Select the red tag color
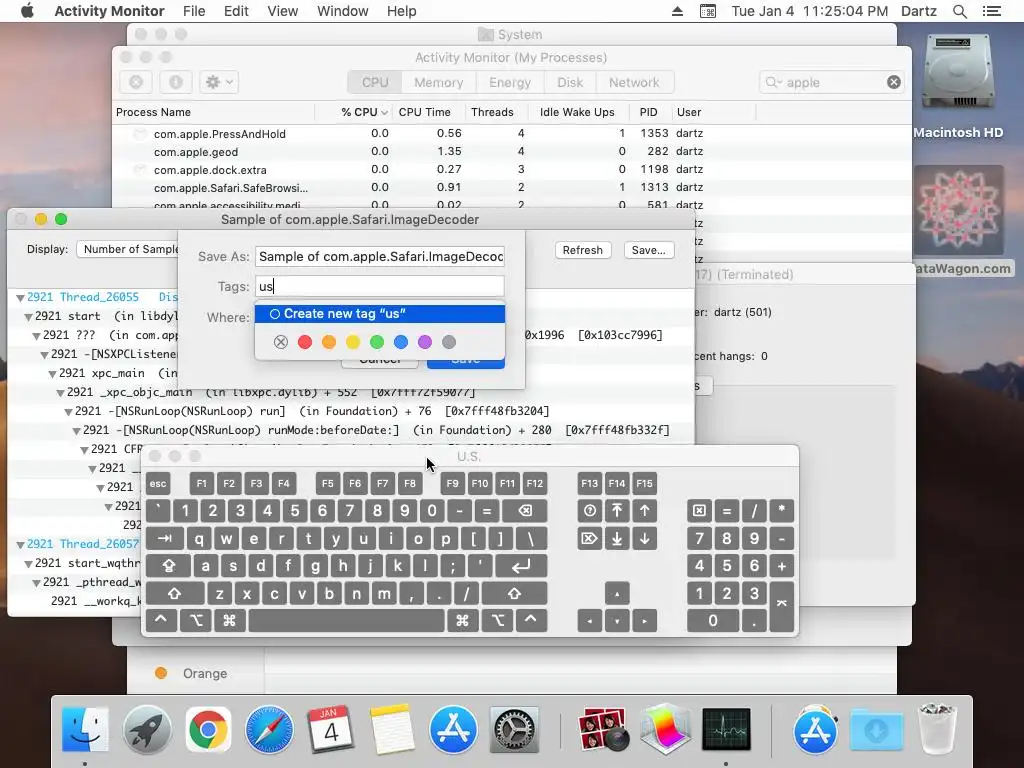This screenshot has width=1024, height=768. pos(304,342)
